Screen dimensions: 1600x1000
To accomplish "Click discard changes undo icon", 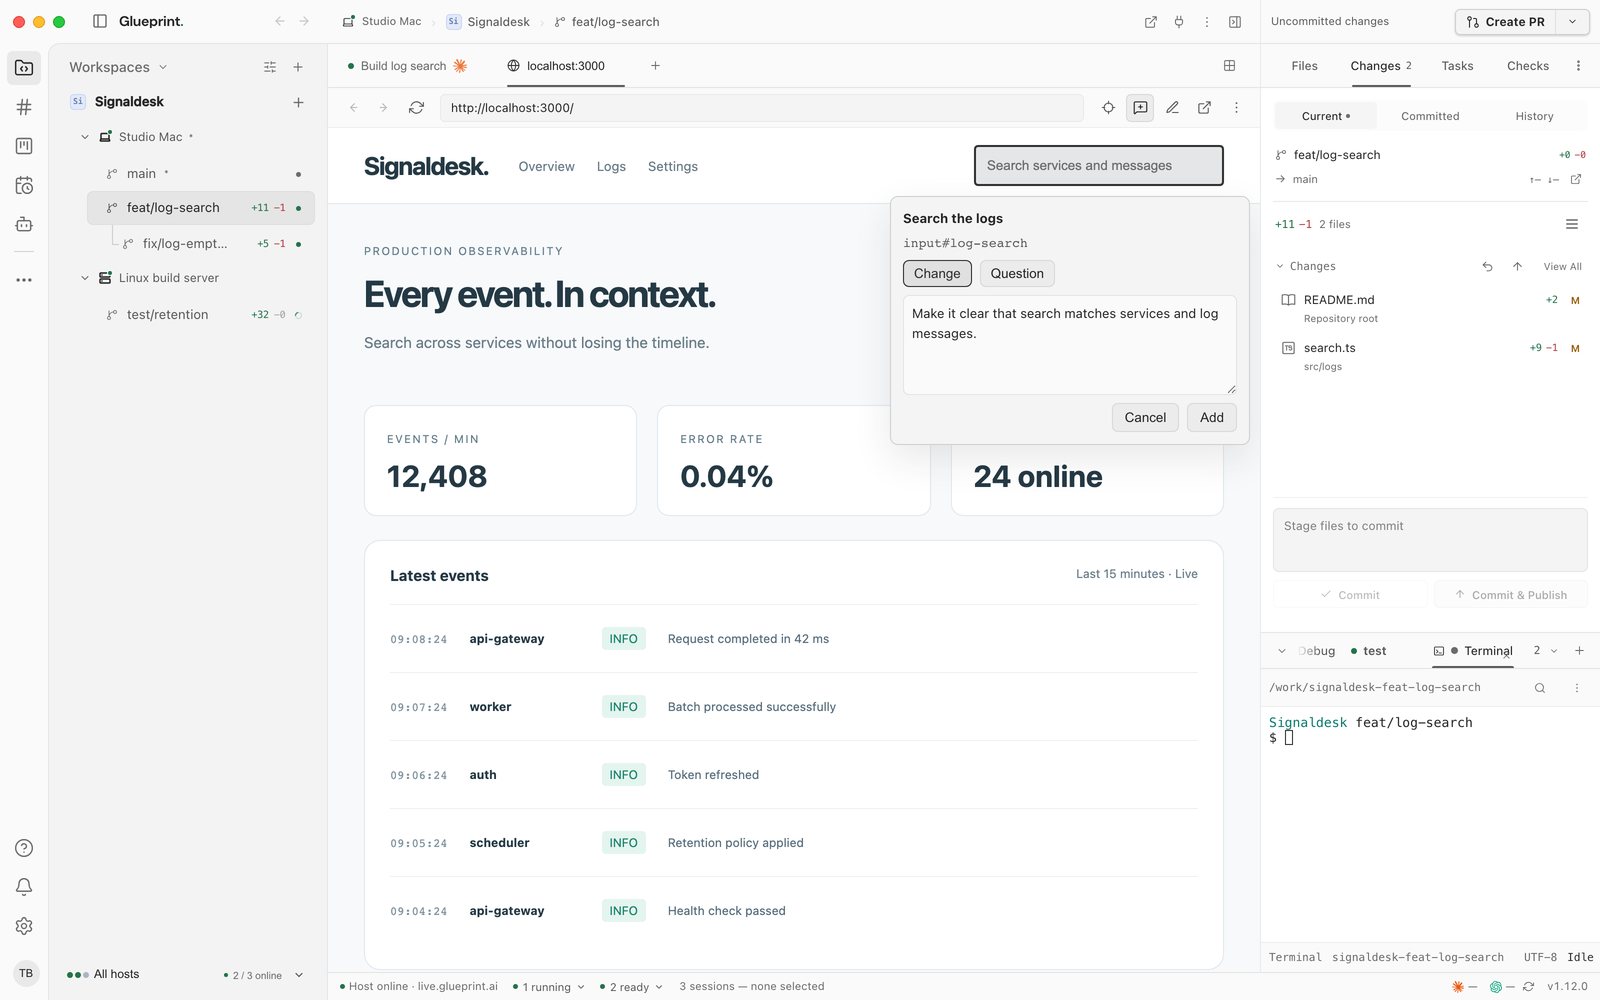I will (1487, 266).
